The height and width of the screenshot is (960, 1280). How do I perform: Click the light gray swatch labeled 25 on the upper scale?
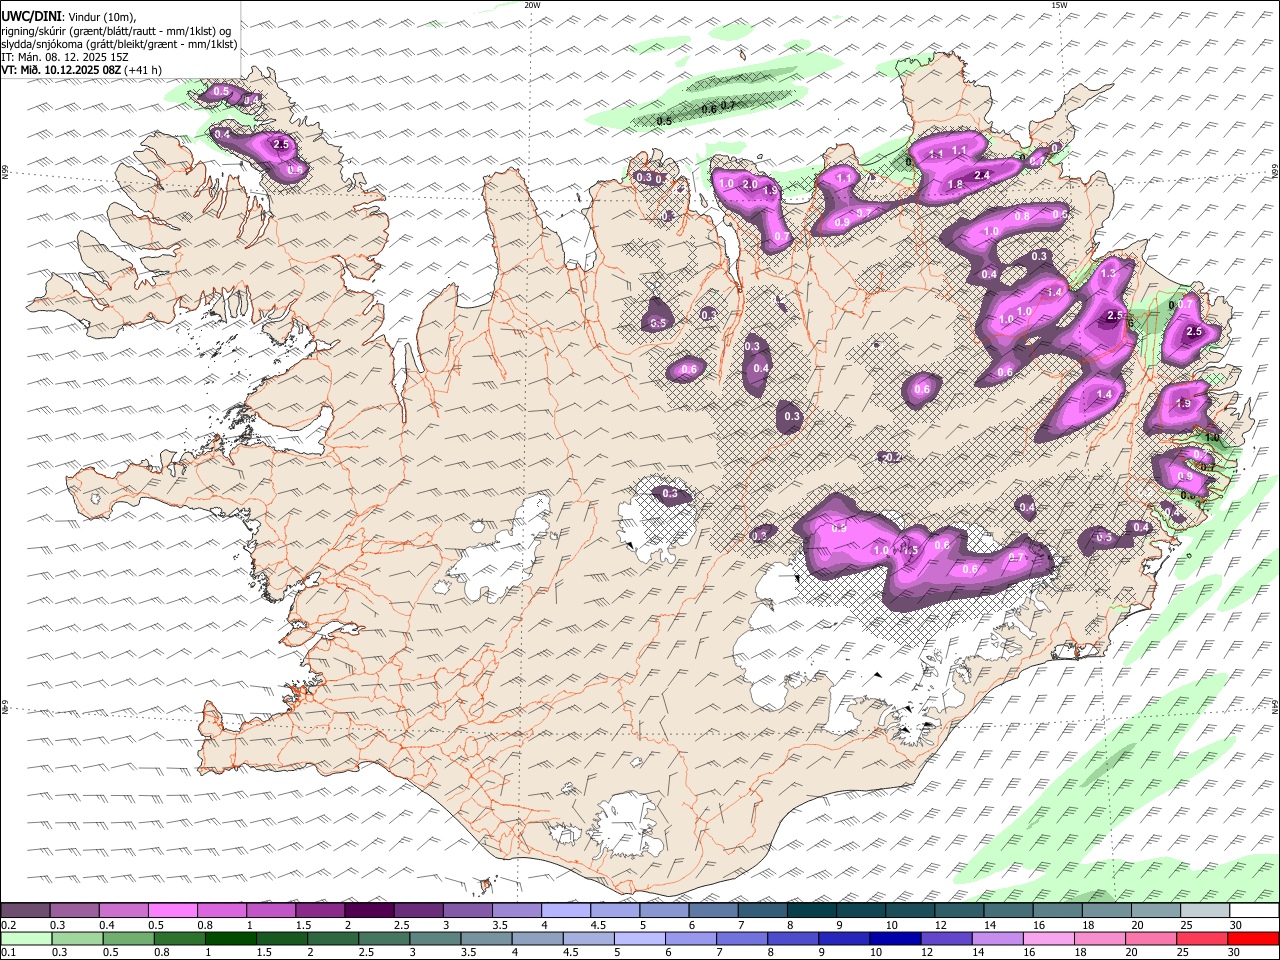(1204, 911)
